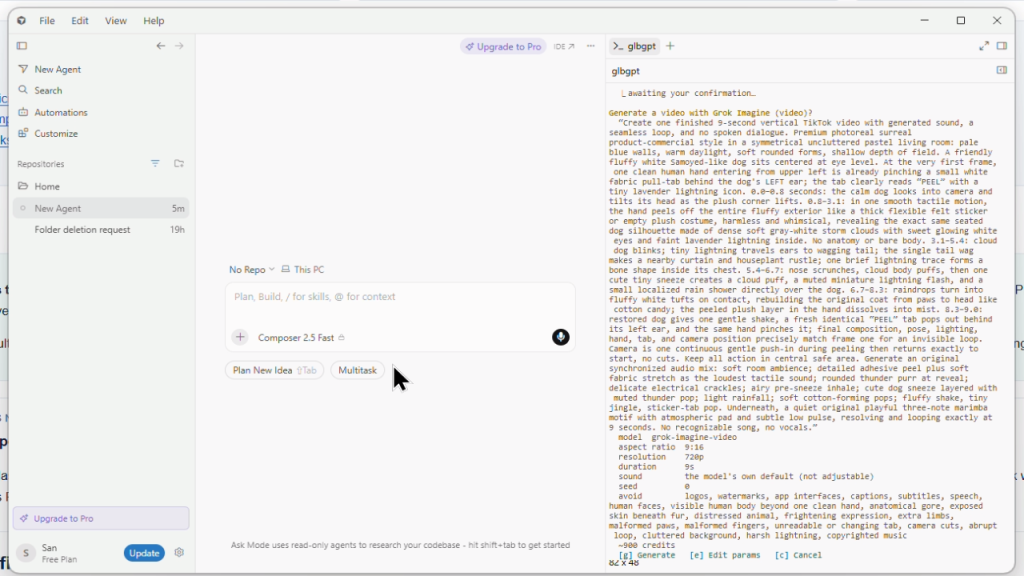Image resolution: width=1024 pixels, height=576 pixels.
Task: Select the New Agent chat from 5m ago
Action: [x=101, y=208]
